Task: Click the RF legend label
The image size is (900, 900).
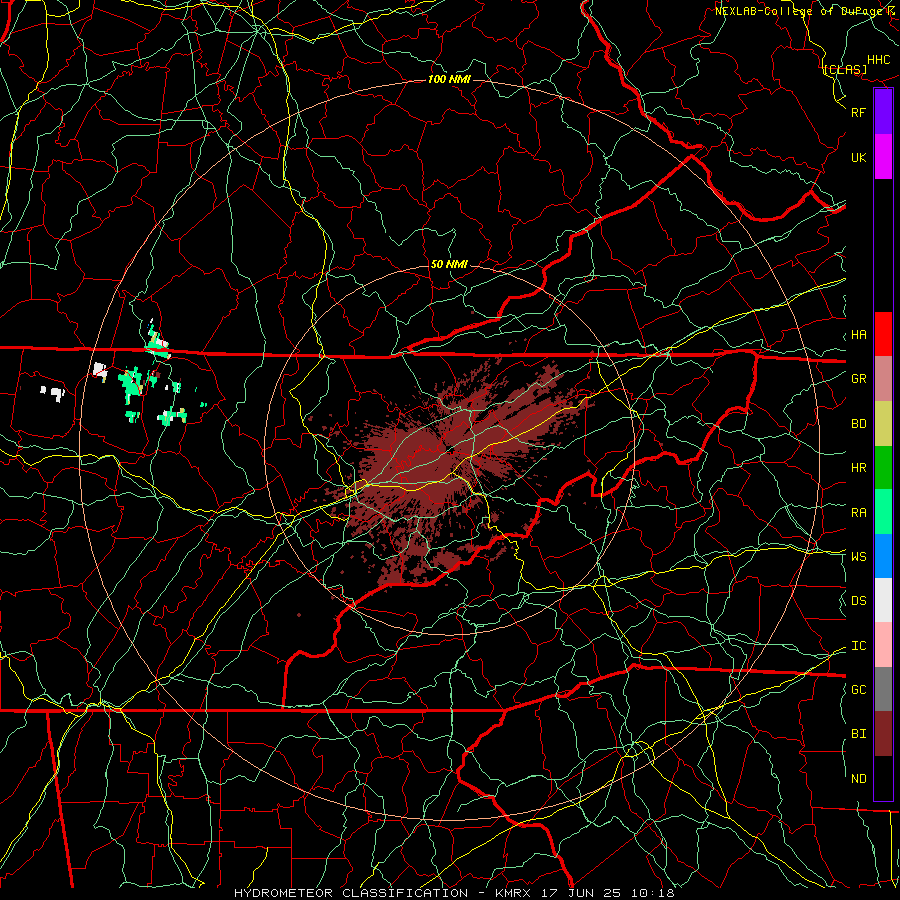Action: 858,112
